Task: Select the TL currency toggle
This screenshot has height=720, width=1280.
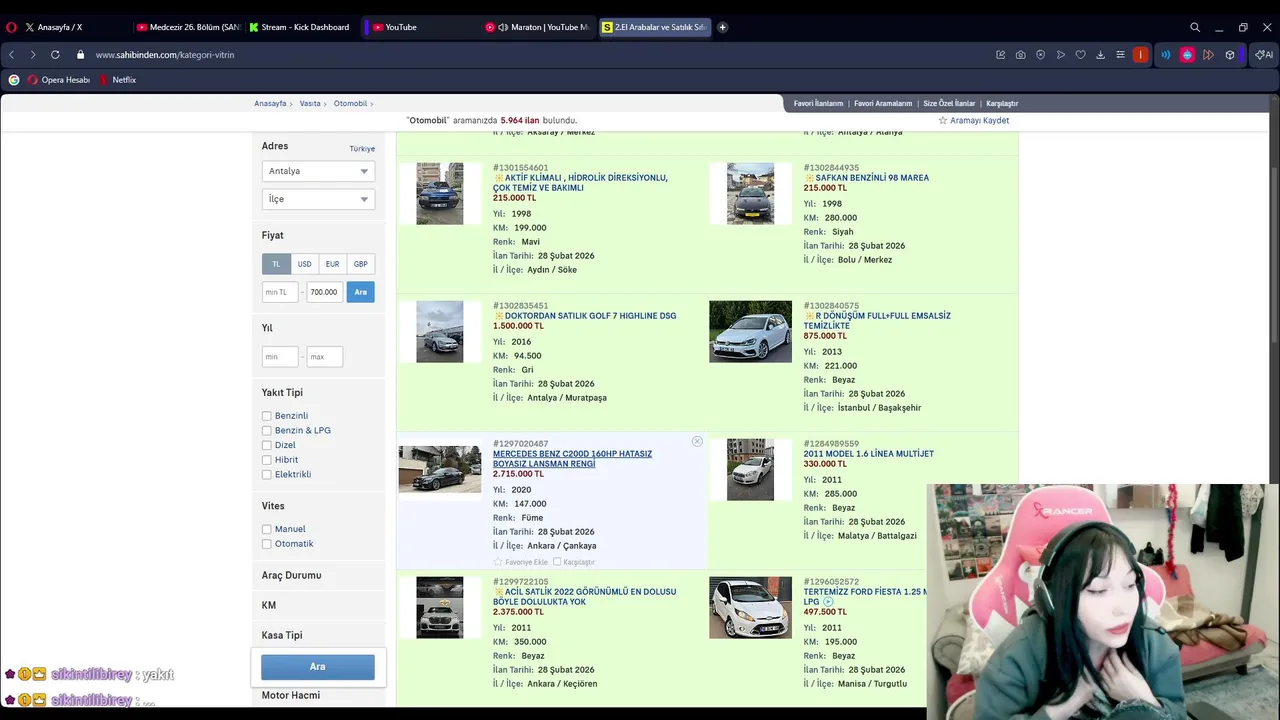Action: (276, 264)
